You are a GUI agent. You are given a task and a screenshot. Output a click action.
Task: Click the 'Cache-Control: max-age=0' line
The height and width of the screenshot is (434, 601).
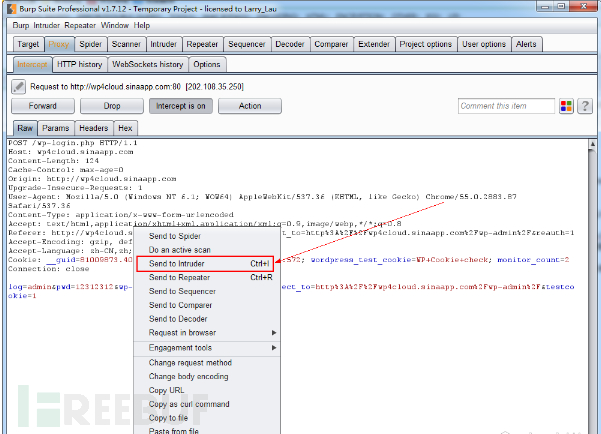(66, 170)
